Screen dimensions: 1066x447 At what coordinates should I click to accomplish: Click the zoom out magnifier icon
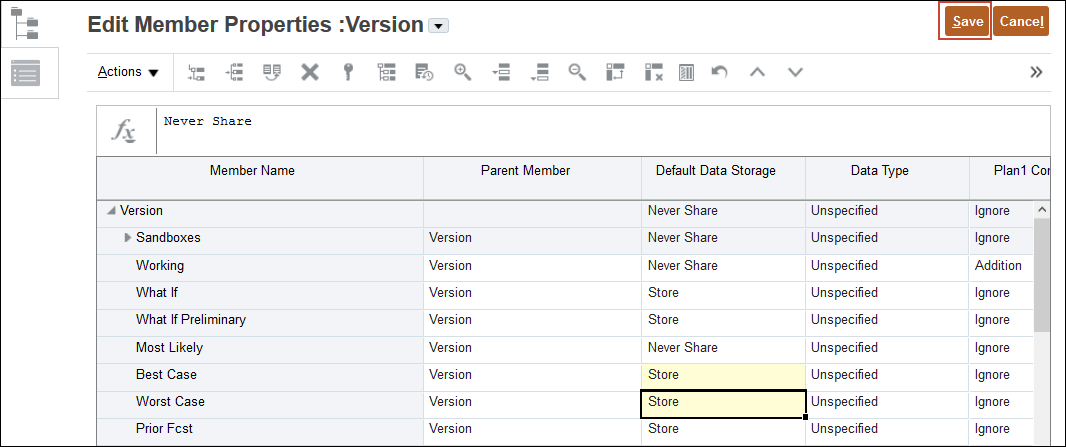[576, 72]
